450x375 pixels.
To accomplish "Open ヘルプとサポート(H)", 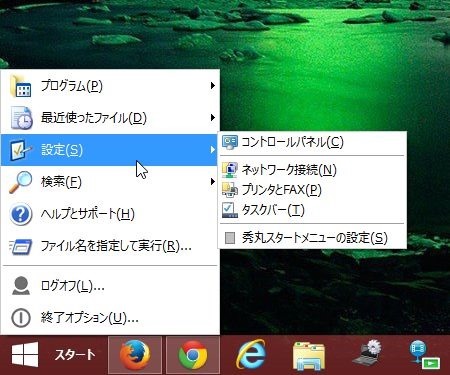I will (x=110, y=214).
